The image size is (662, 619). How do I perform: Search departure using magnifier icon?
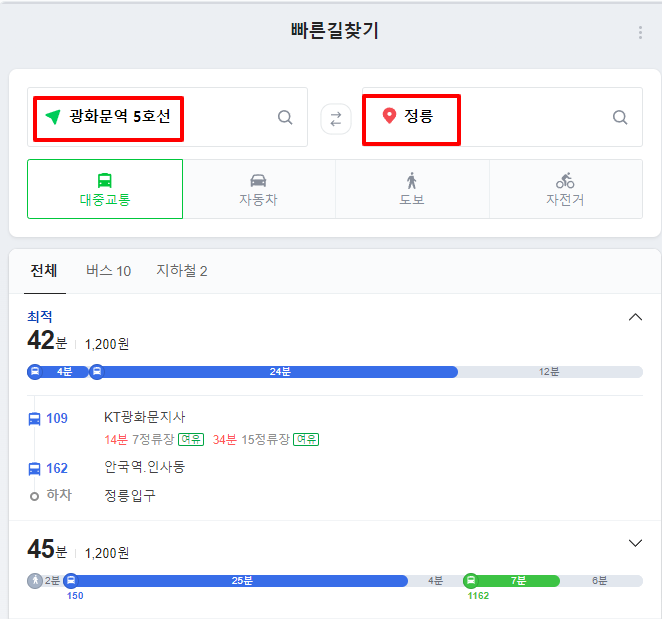click(x=285, y=117)
